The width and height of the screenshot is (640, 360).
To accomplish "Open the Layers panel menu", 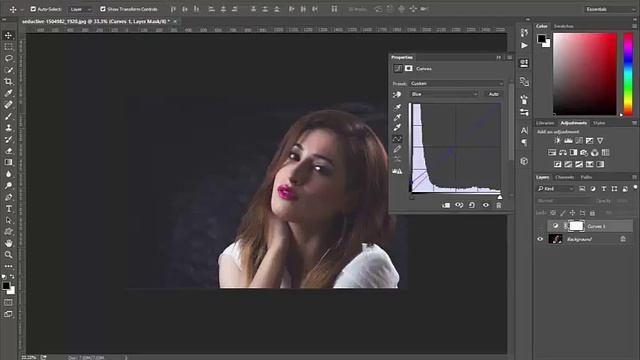I will tap(634, 177).
